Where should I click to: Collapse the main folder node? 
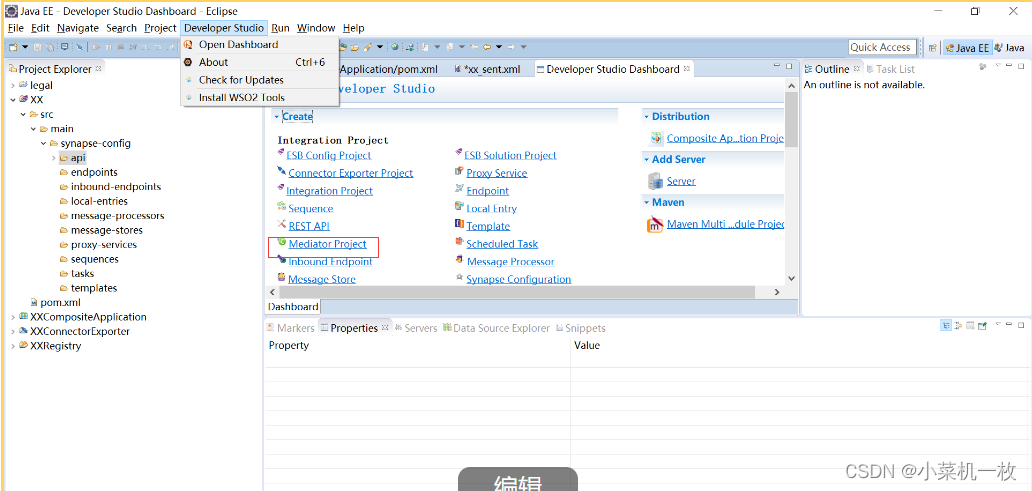tap(34, 129)
